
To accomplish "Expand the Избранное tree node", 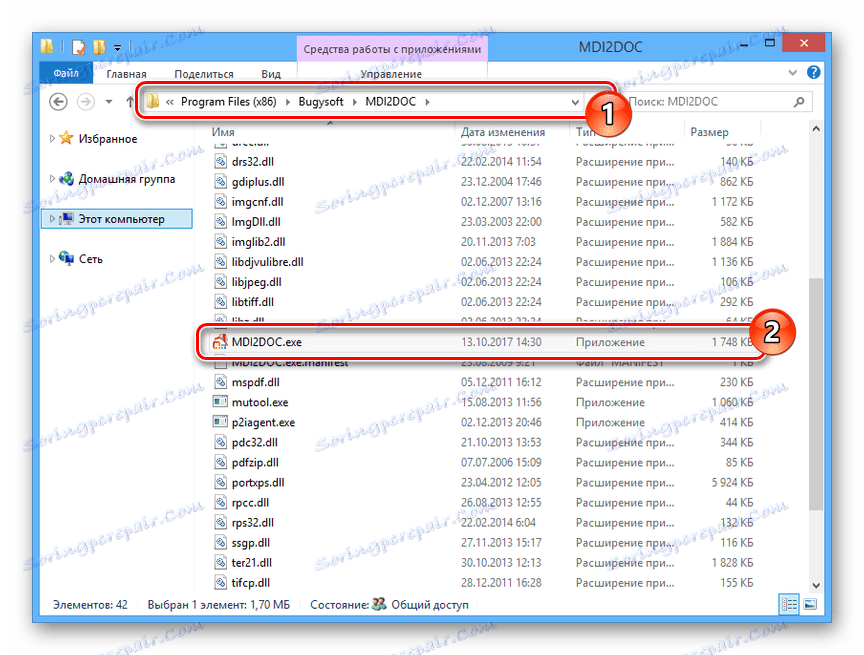I will point(52,138).
